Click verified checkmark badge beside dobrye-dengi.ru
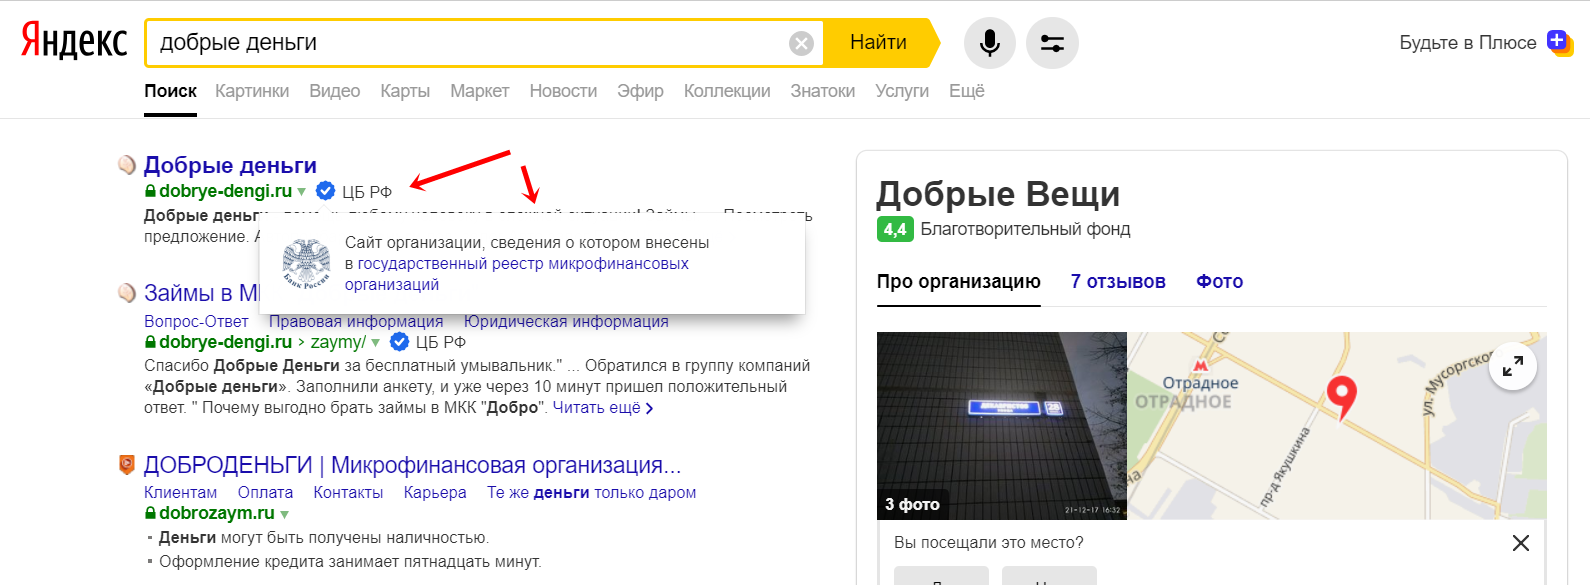This screenshot has width=1590, height=585. [x=325, y=191]
